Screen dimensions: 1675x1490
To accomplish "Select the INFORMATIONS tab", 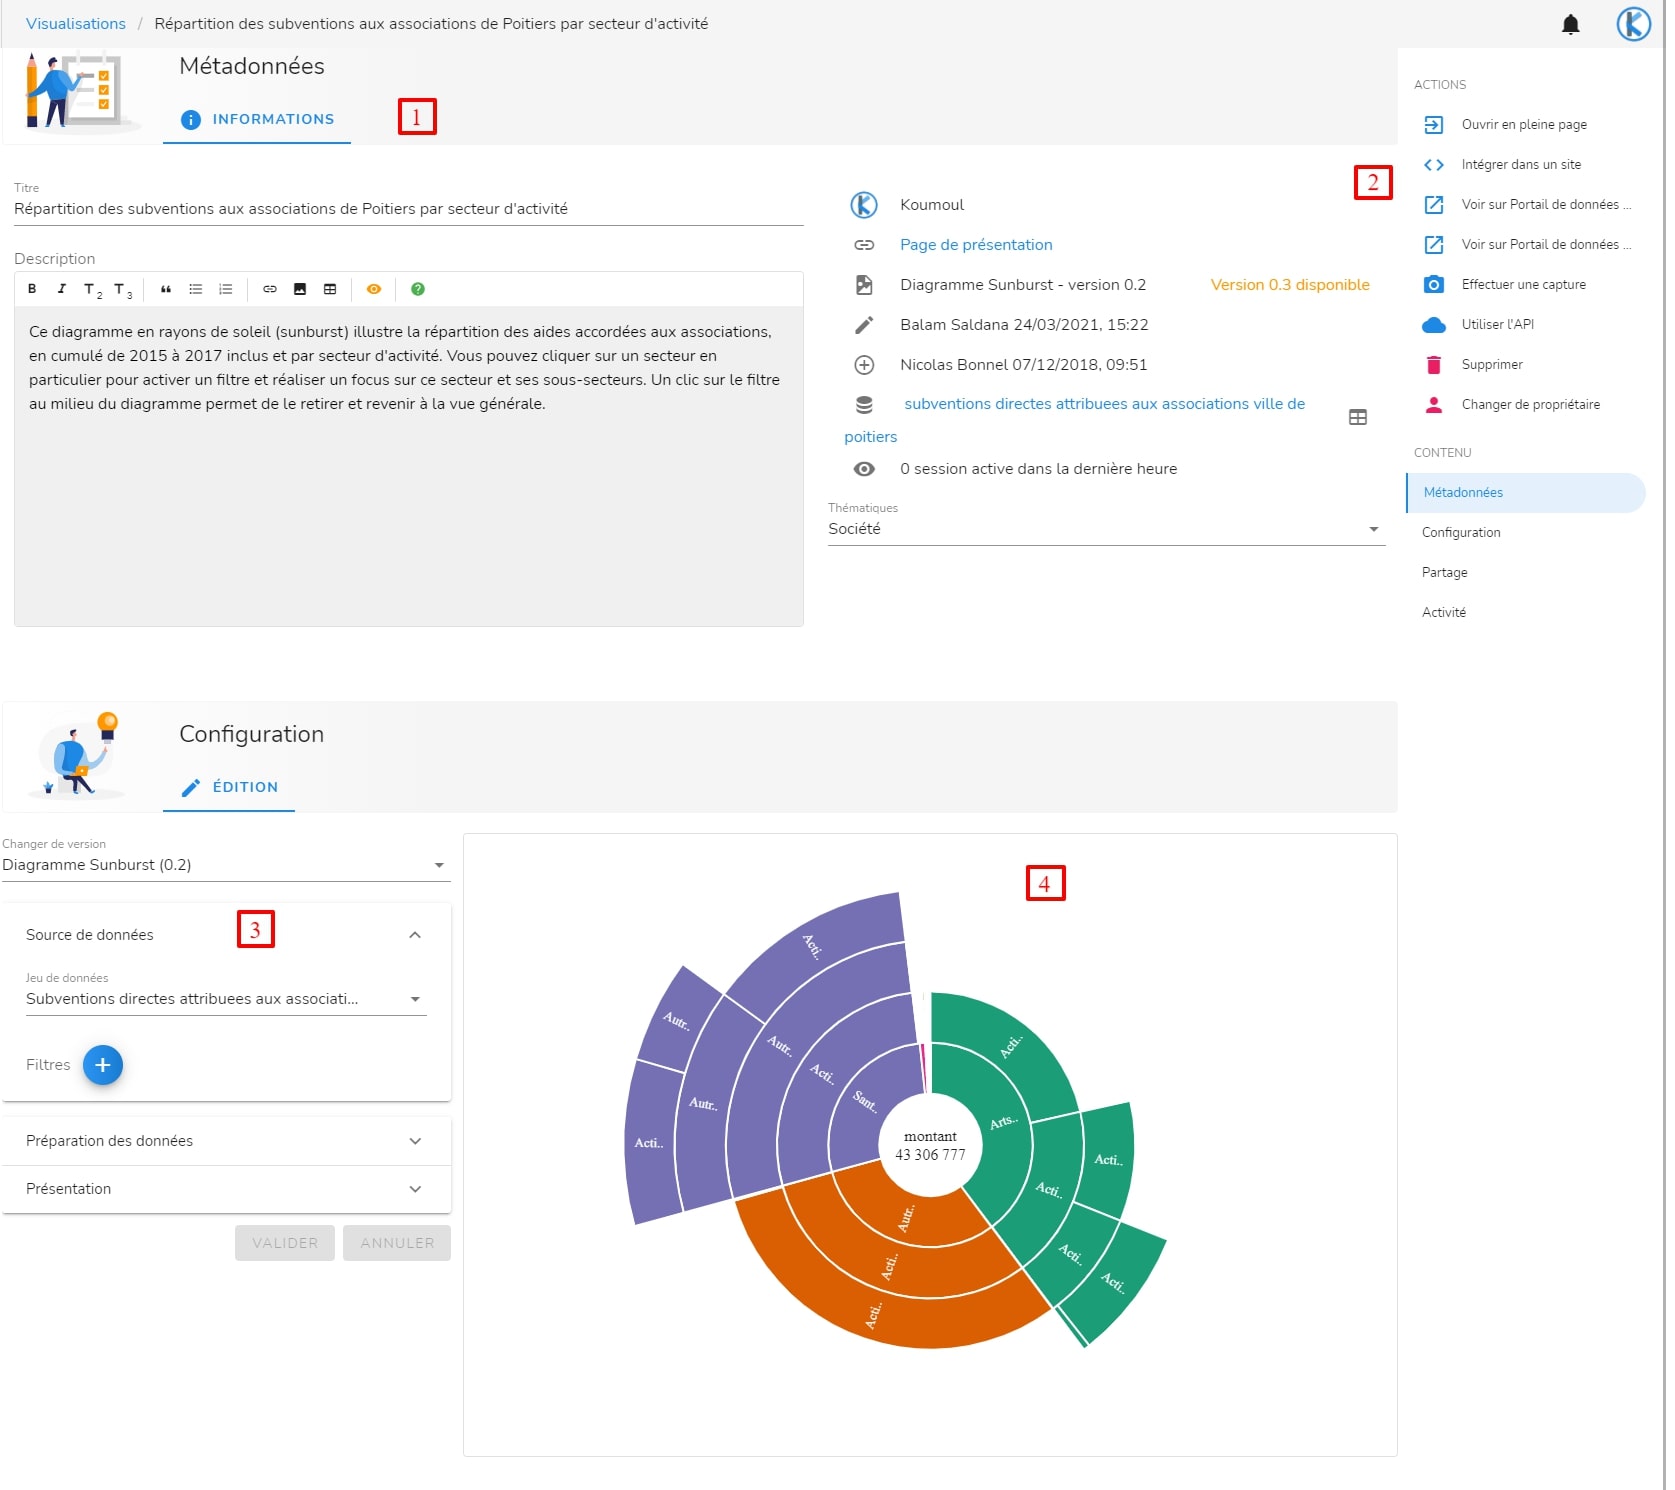I will pyautogui.click(x=257, y=119).
